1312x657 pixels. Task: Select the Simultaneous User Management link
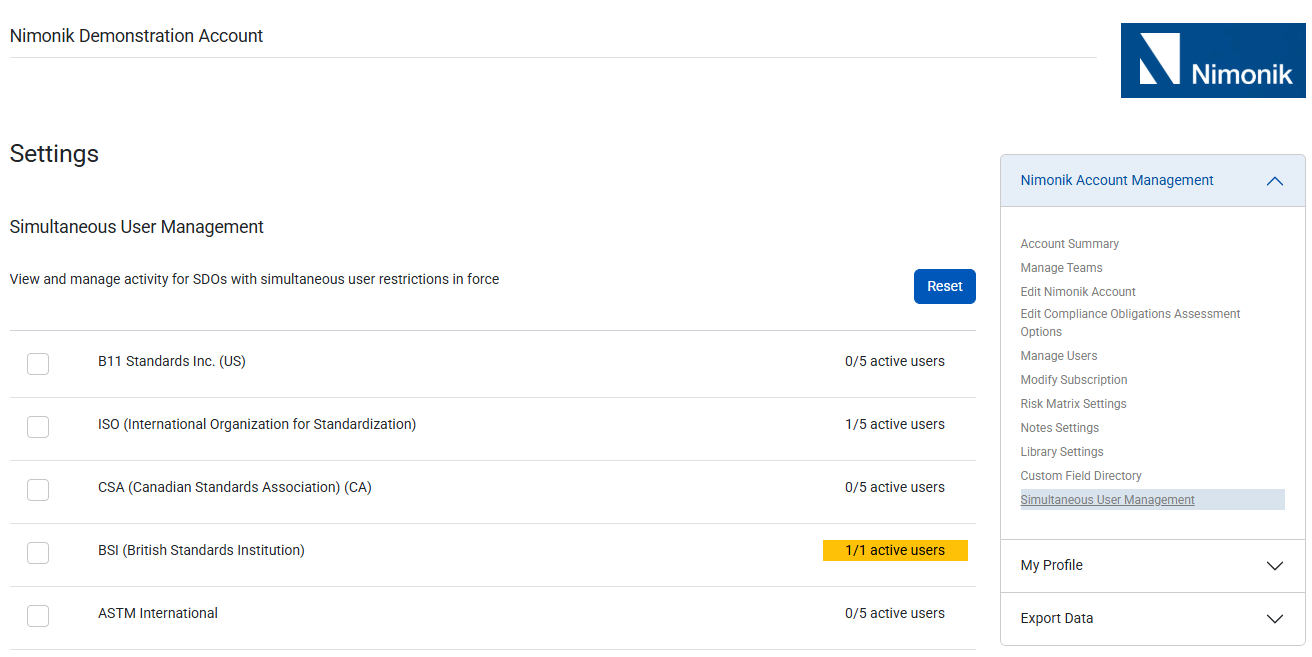point(1107,500)
